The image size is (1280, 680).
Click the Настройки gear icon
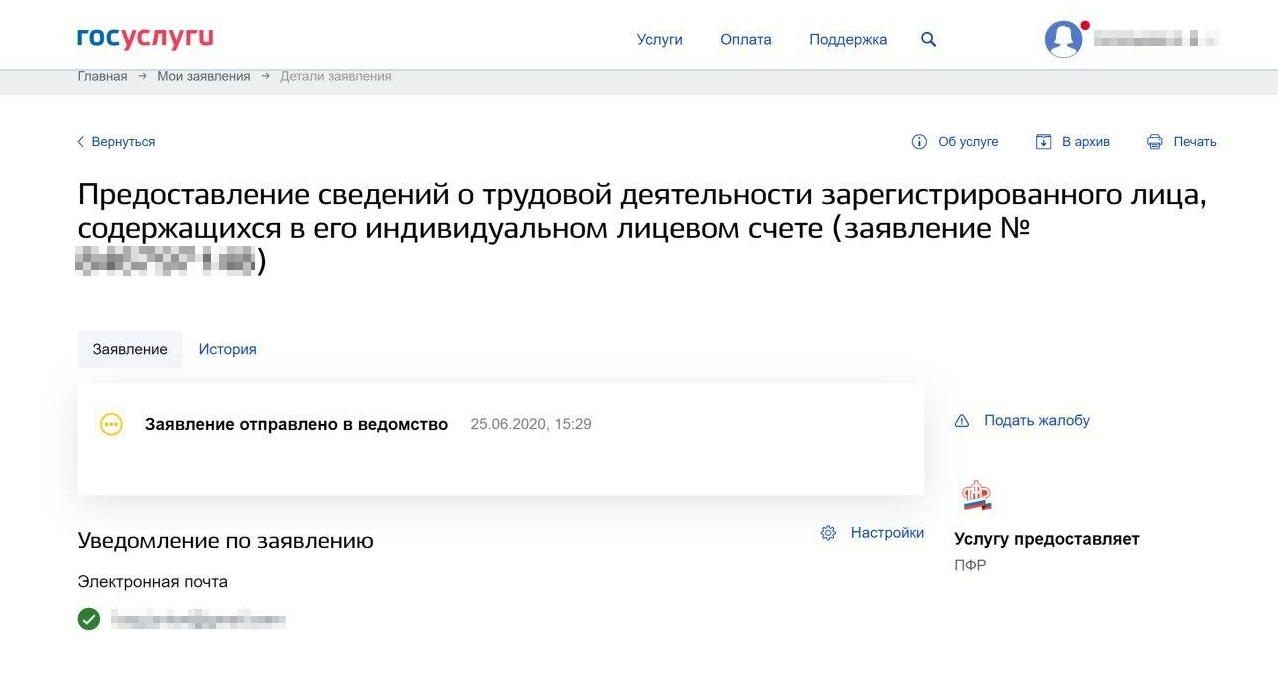(828, 533)
